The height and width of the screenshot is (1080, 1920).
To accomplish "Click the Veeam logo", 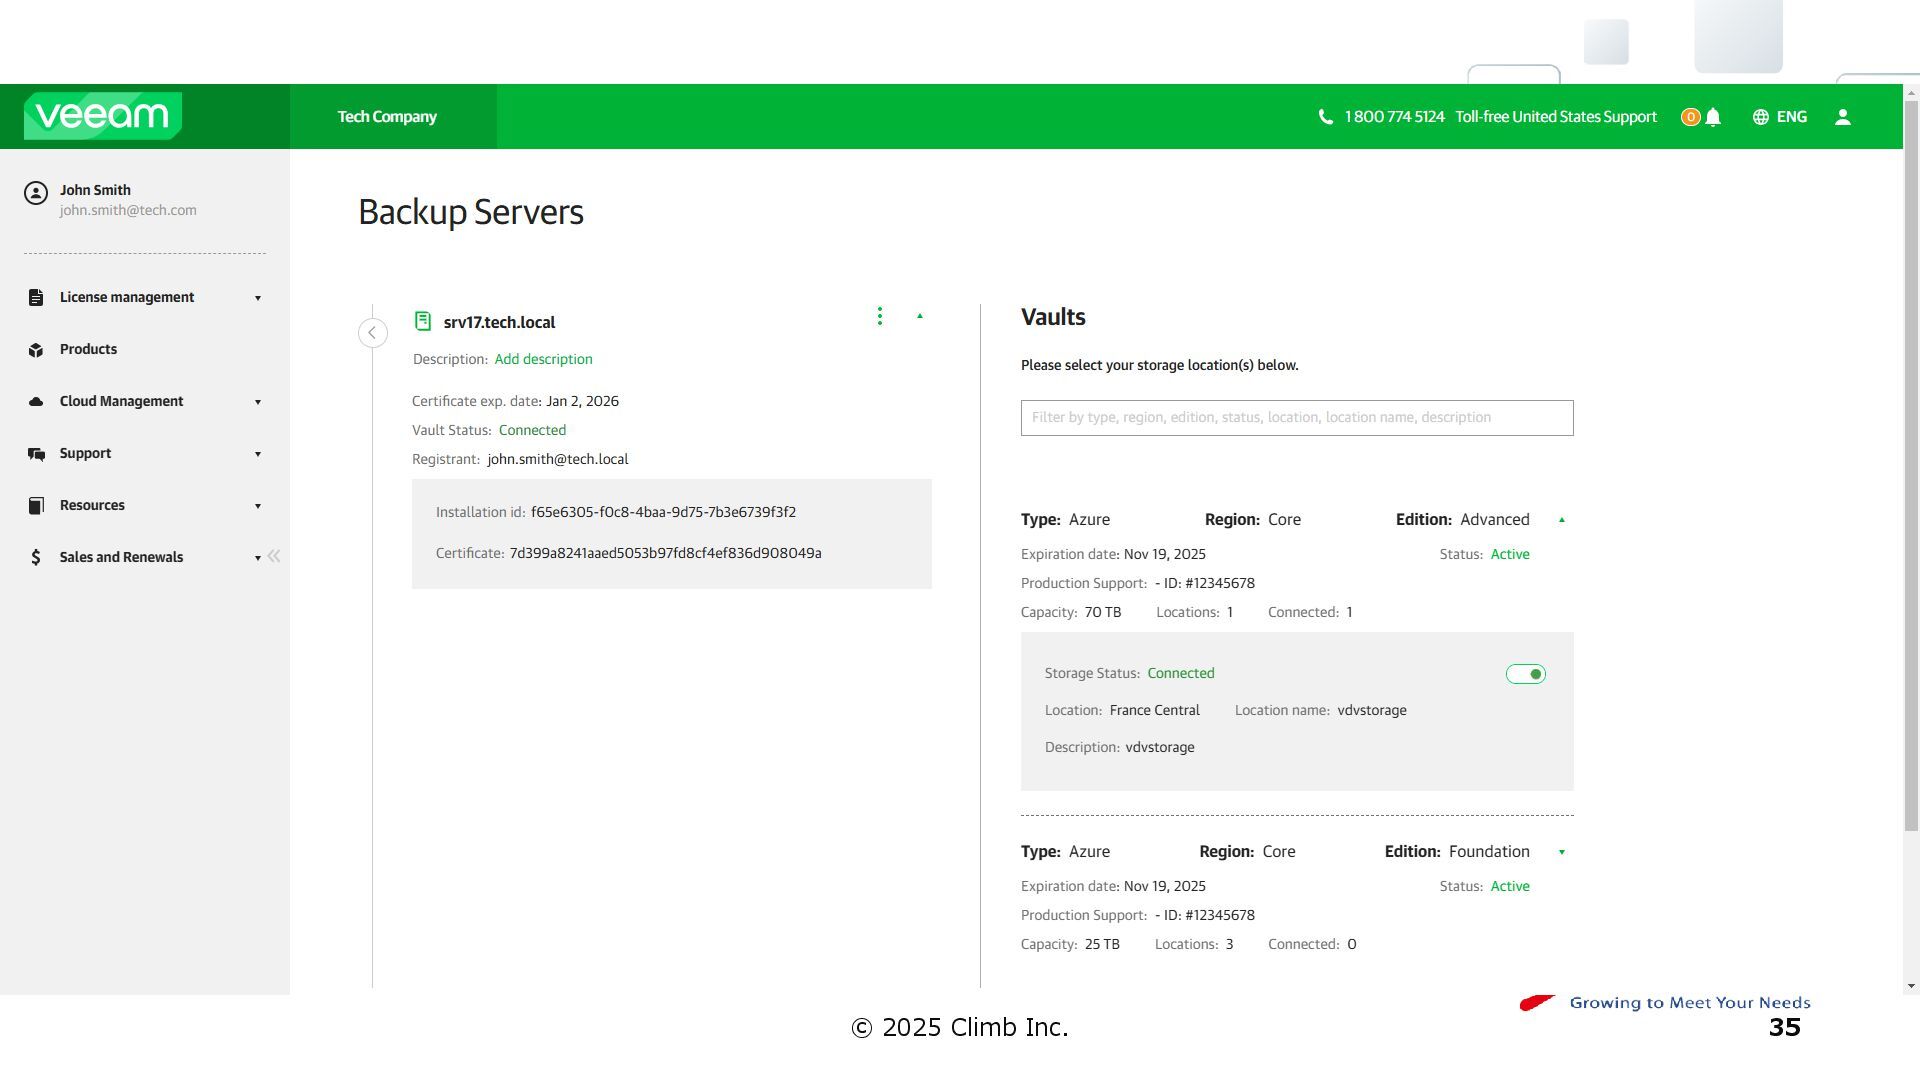I will (103, 116).
